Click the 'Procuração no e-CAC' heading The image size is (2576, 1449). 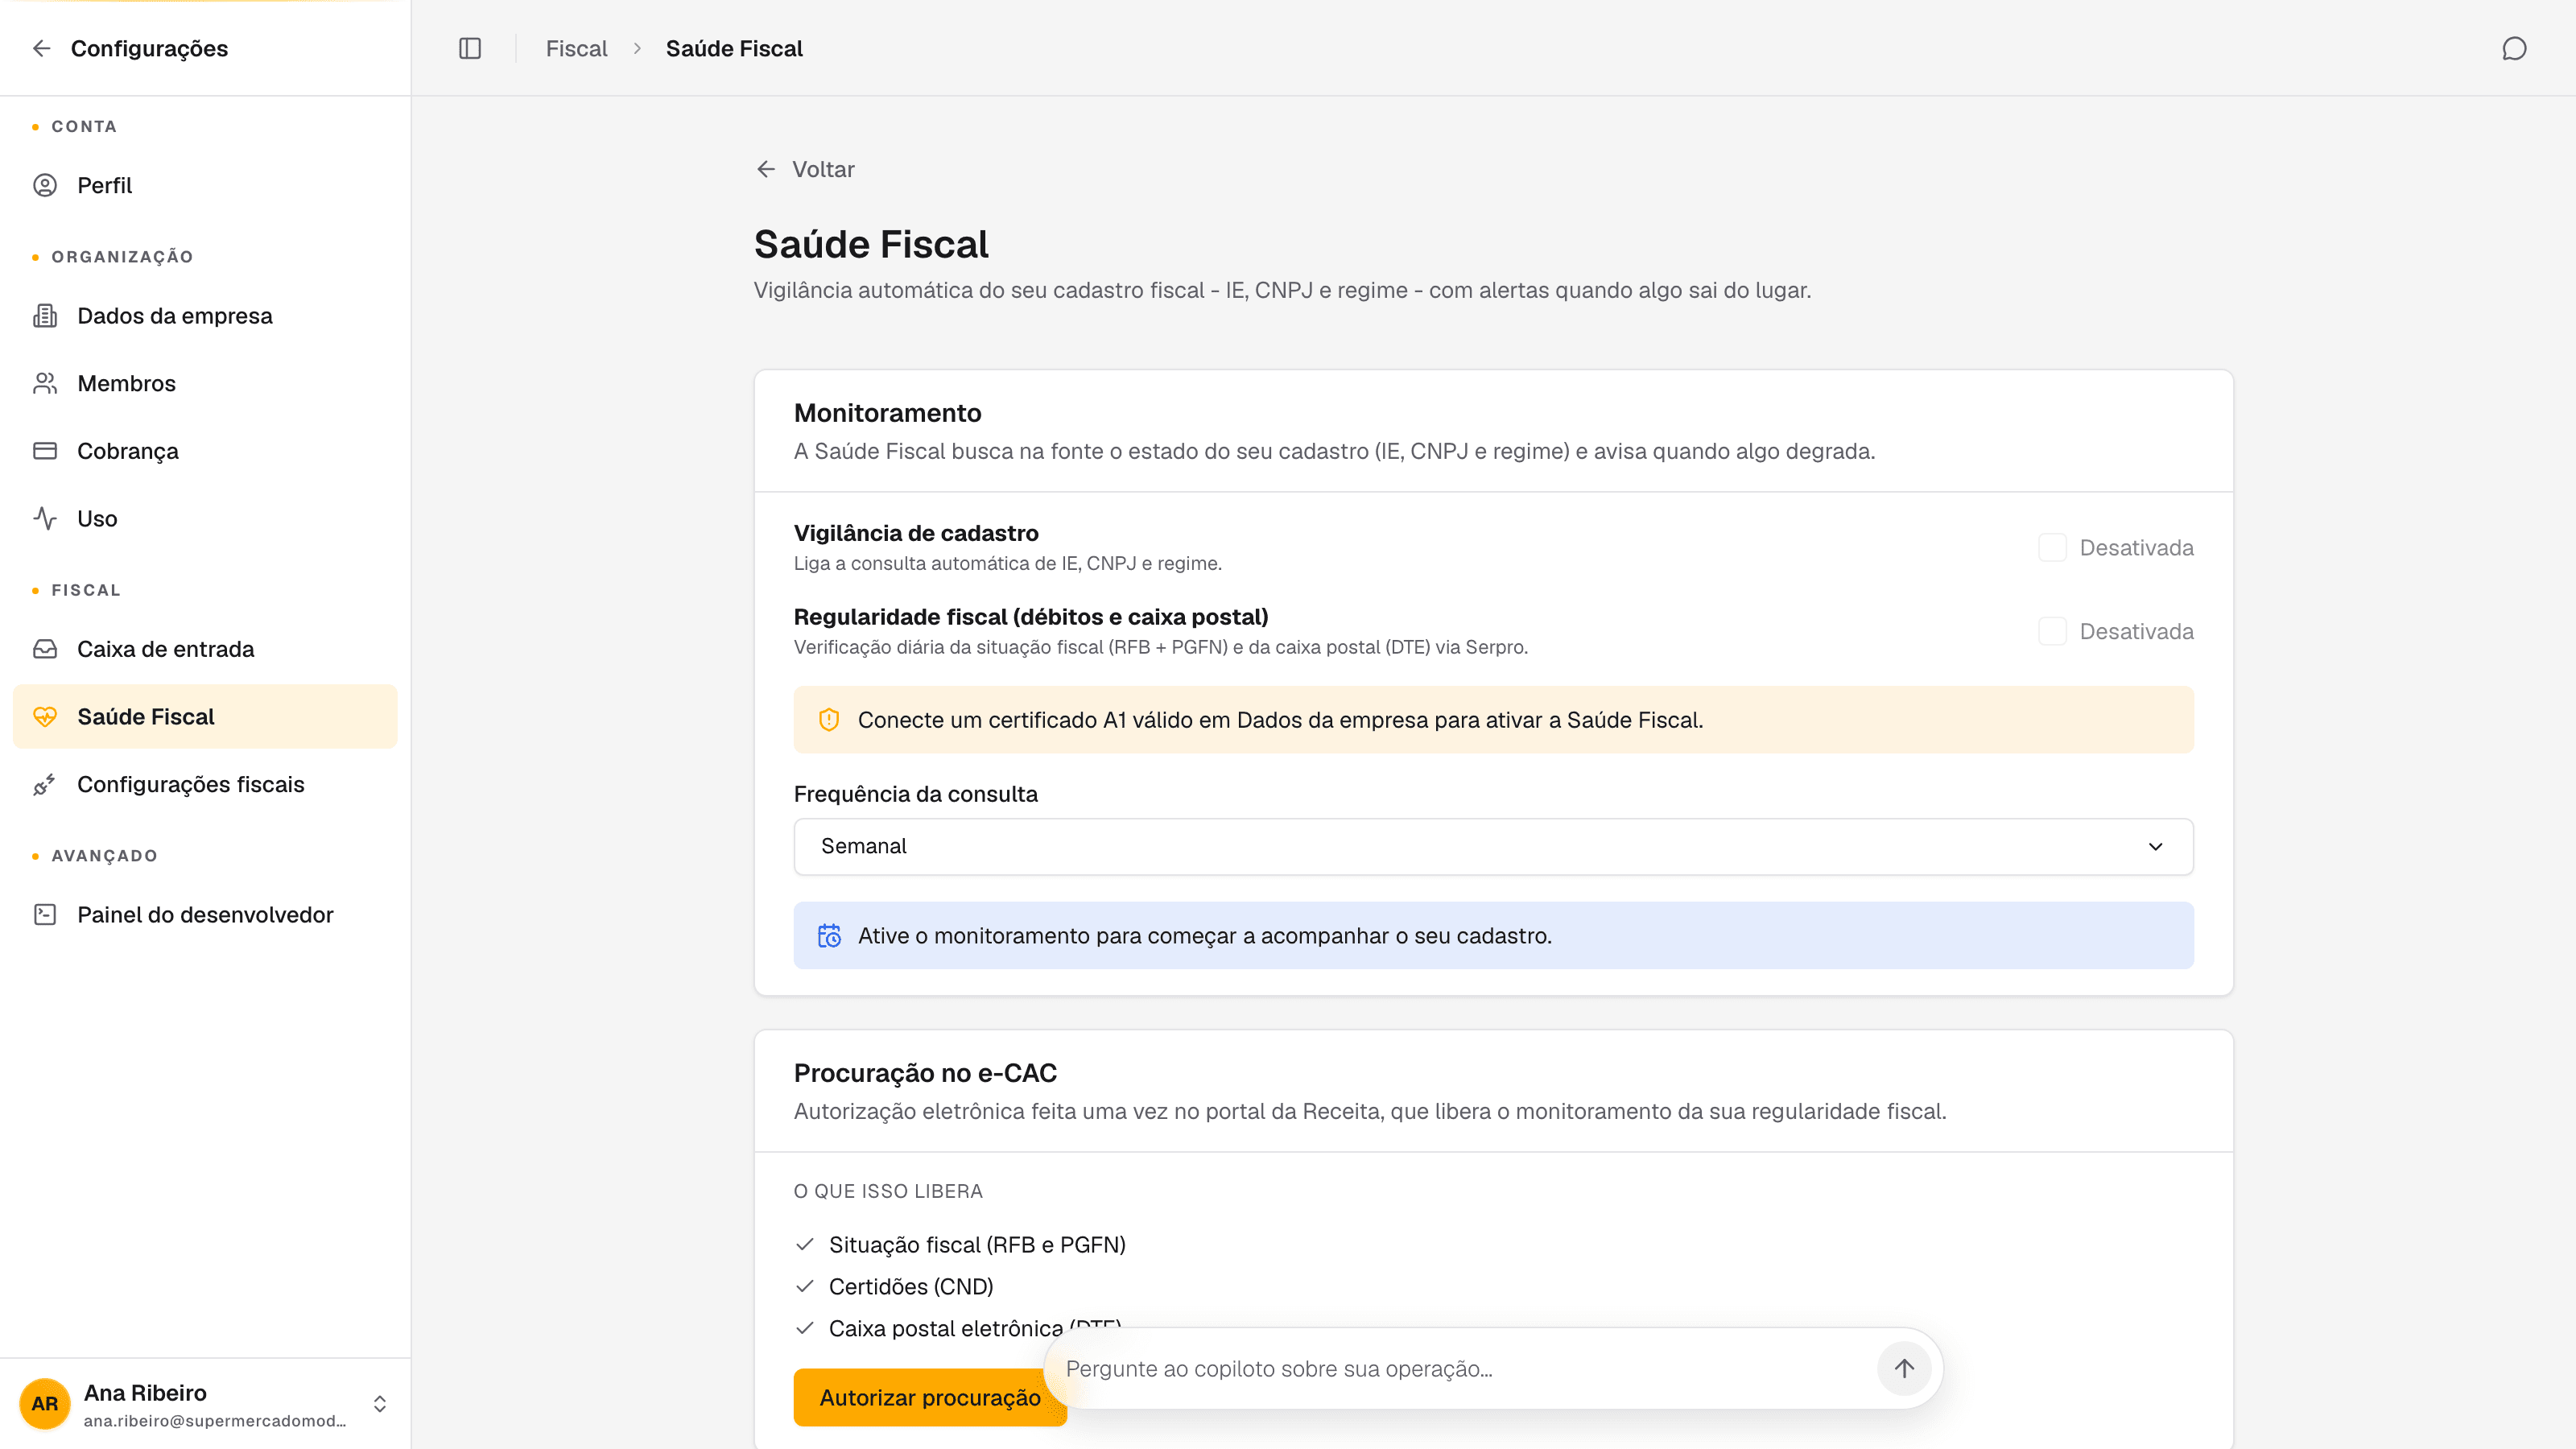coord(925,1073)
